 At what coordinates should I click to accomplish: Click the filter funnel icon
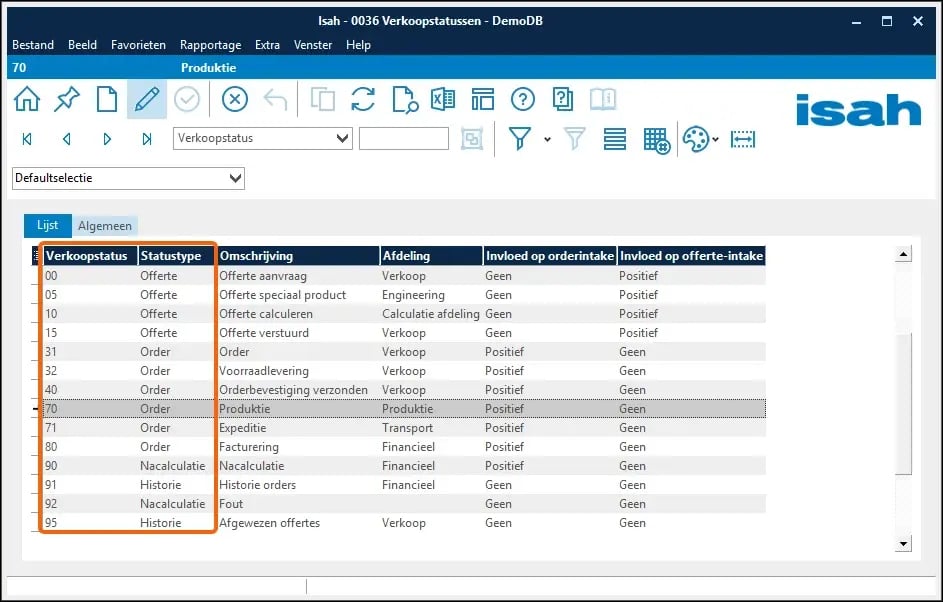pos(520,138)
